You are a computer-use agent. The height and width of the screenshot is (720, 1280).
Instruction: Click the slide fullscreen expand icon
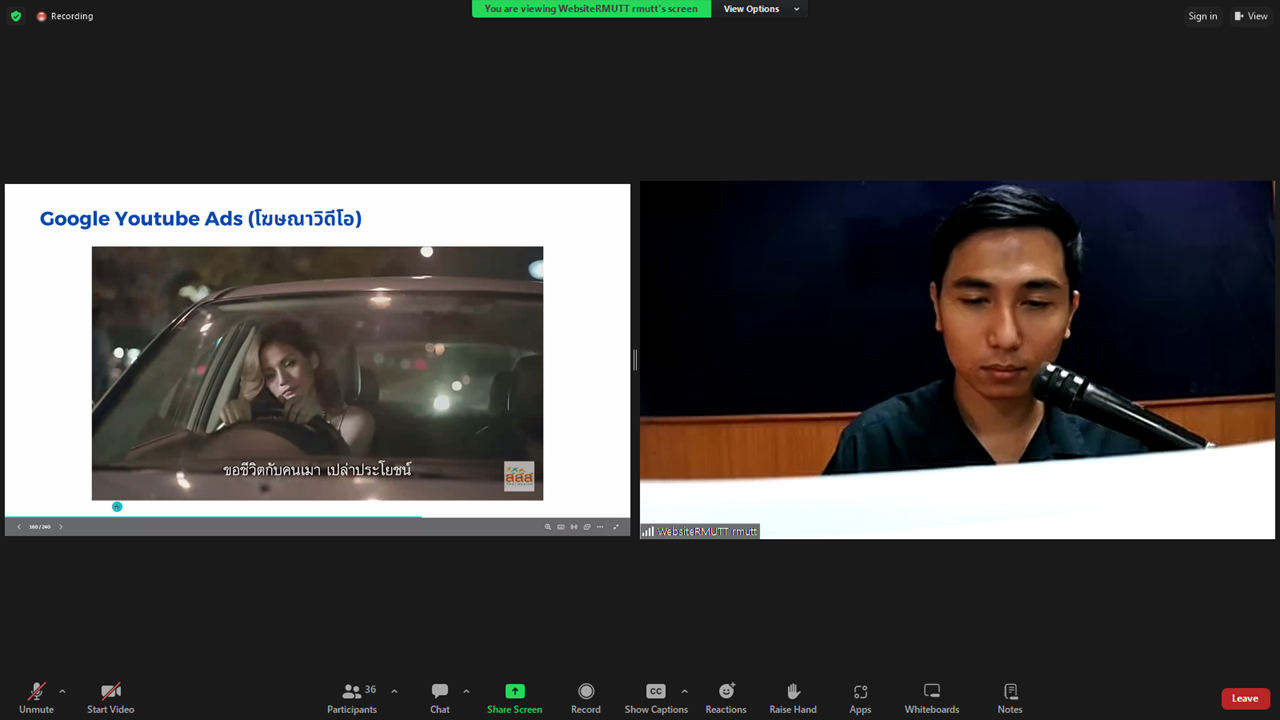(616, 526)
